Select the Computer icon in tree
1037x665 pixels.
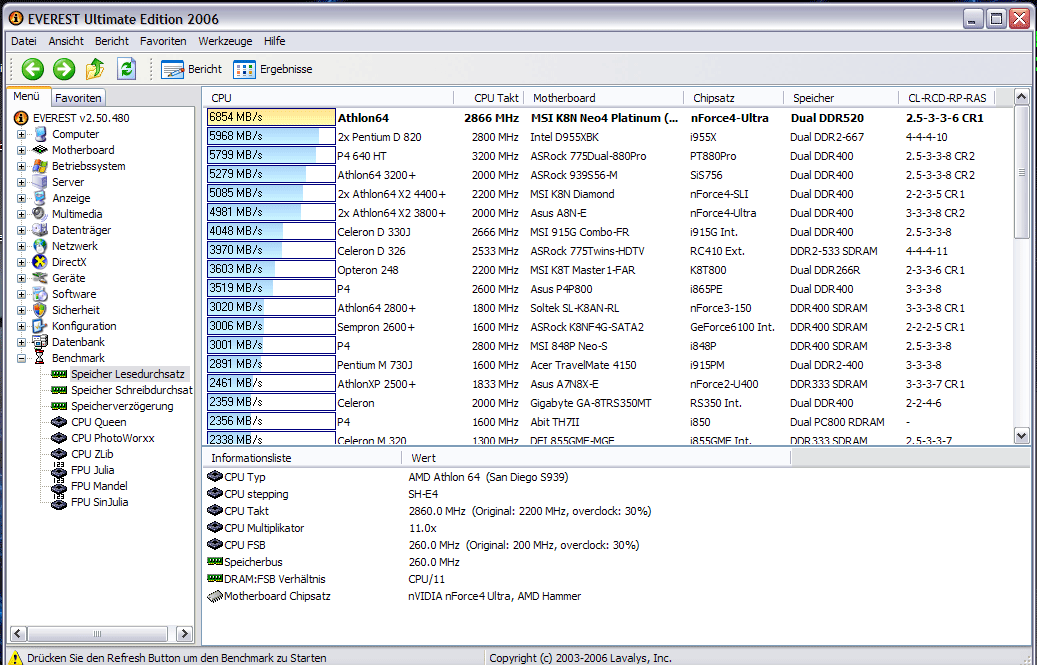click(x=40, y=134)
